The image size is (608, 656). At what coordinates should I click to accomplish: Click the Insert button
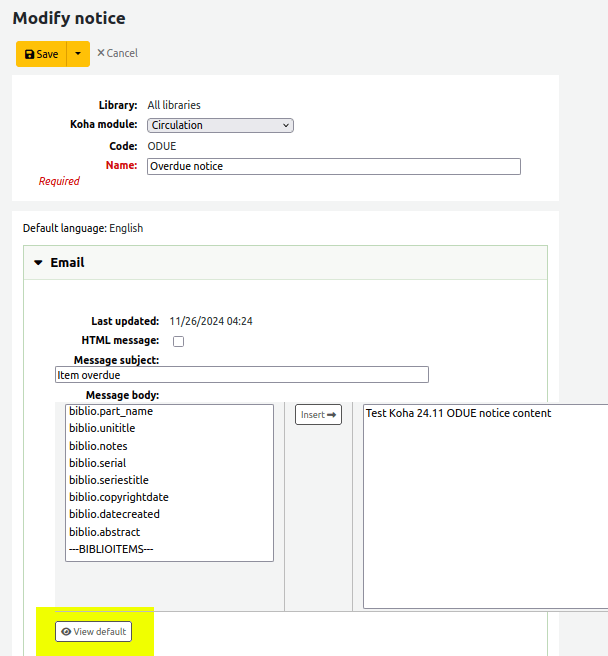pos(318,415)
